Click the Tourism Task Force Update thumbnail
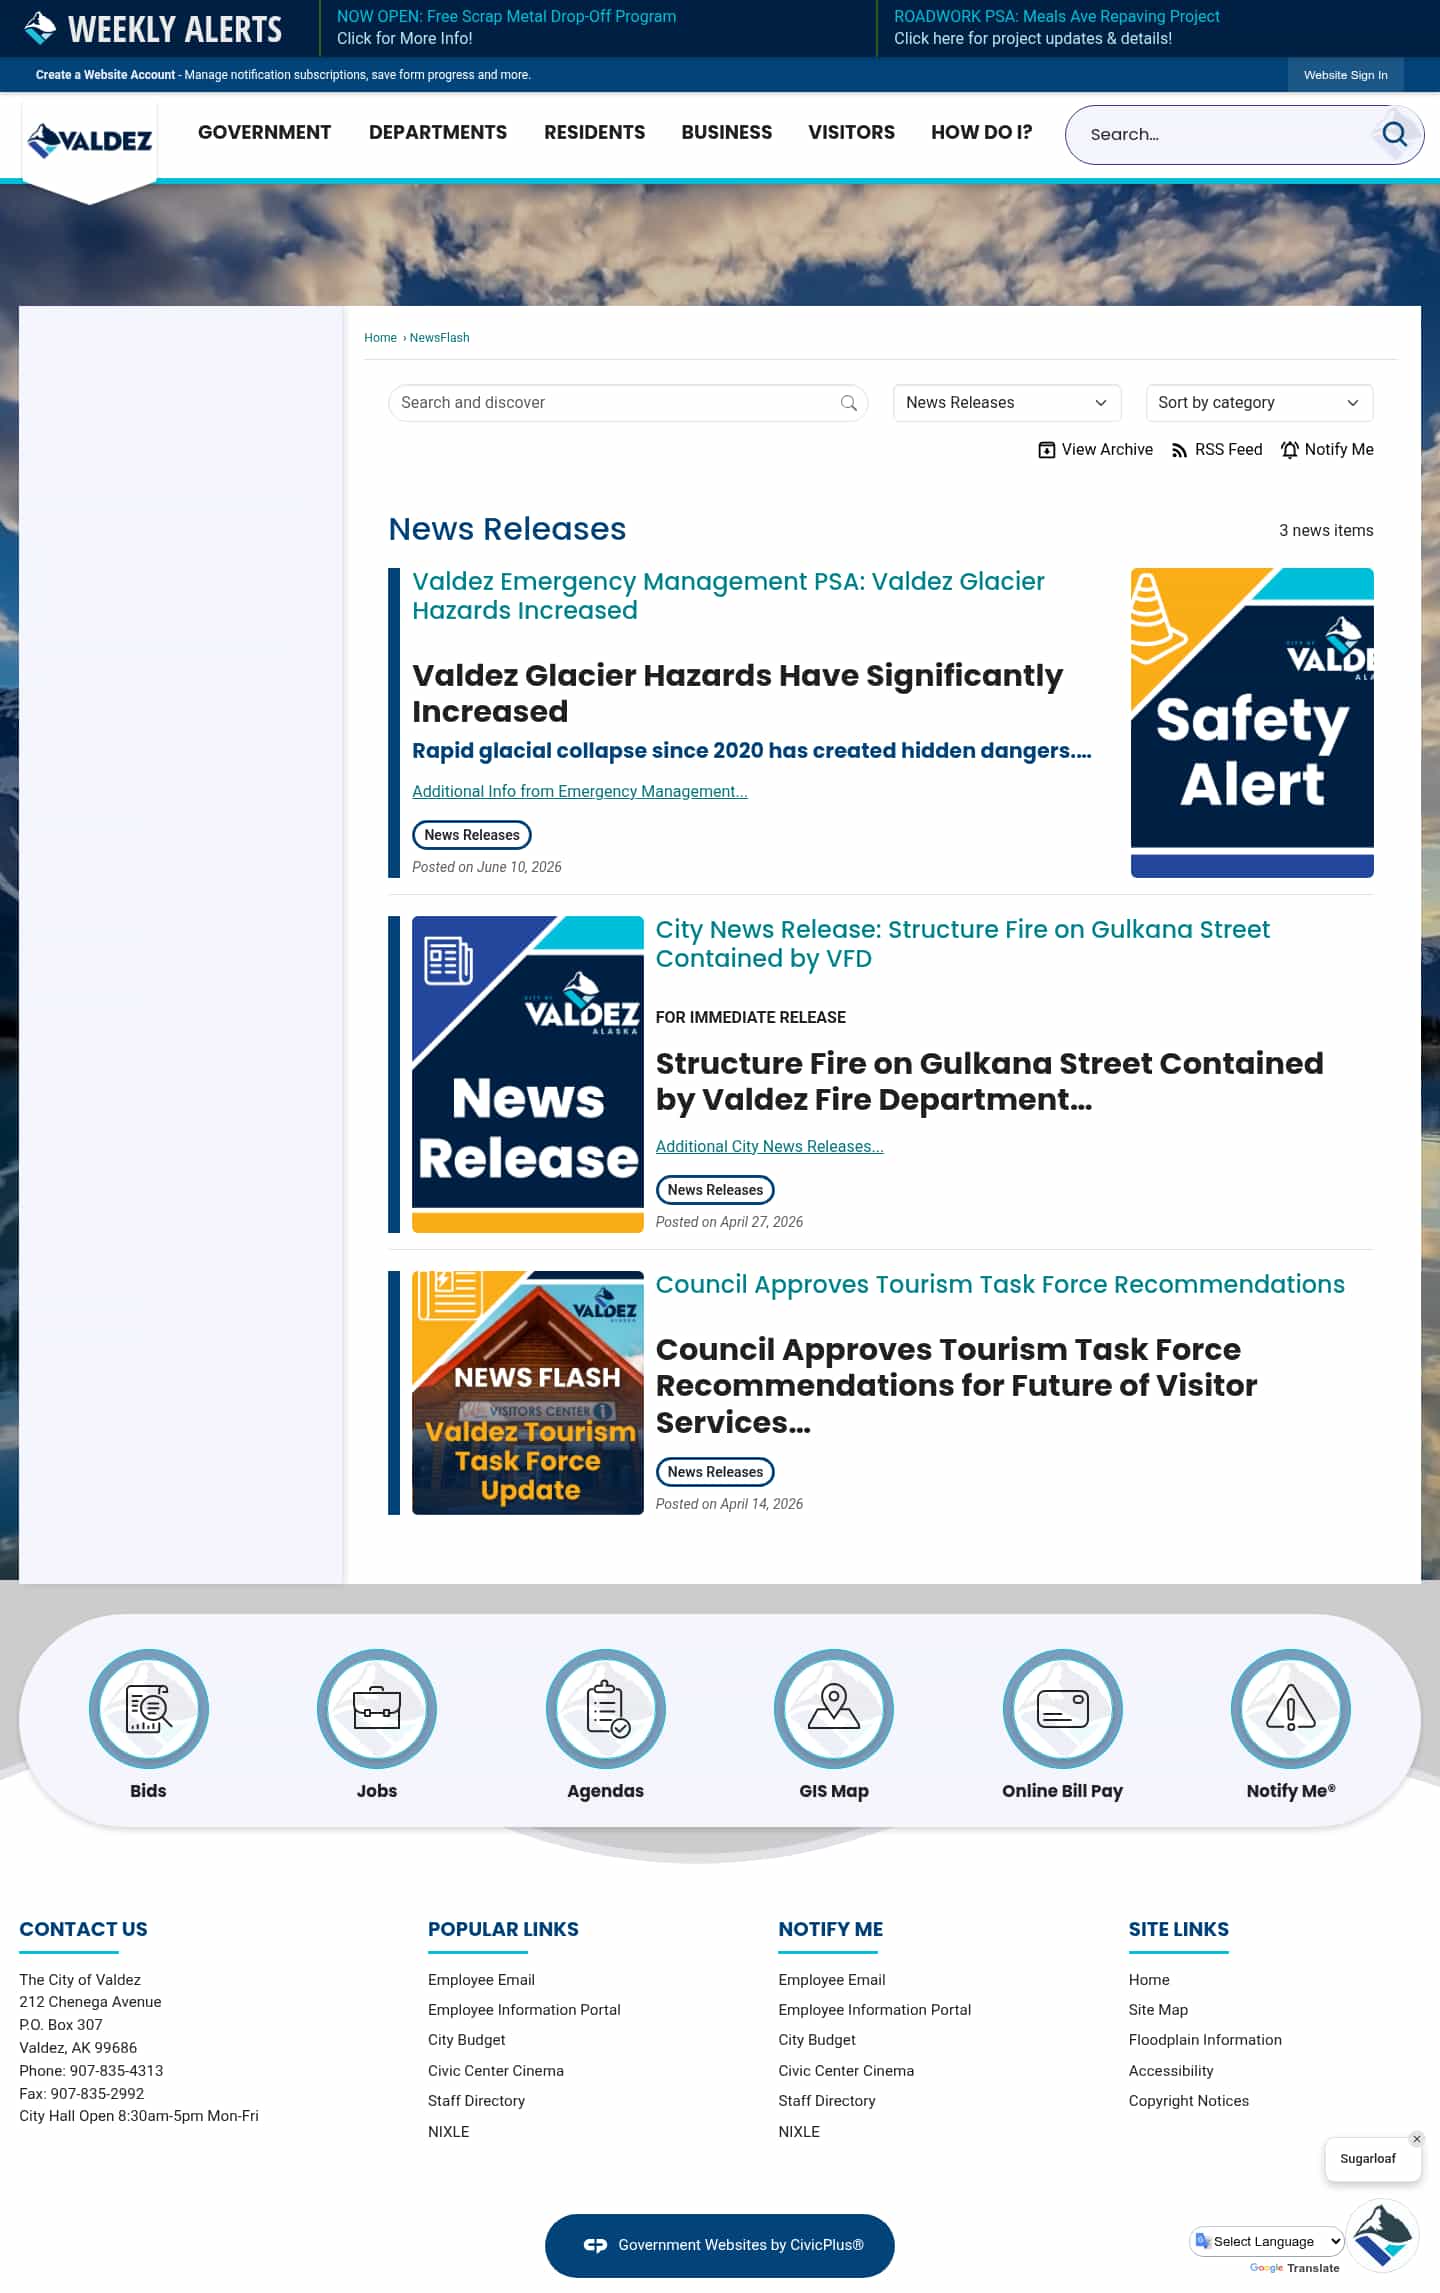This screenshot has height=2293, width=1440. coord(527,1393)
